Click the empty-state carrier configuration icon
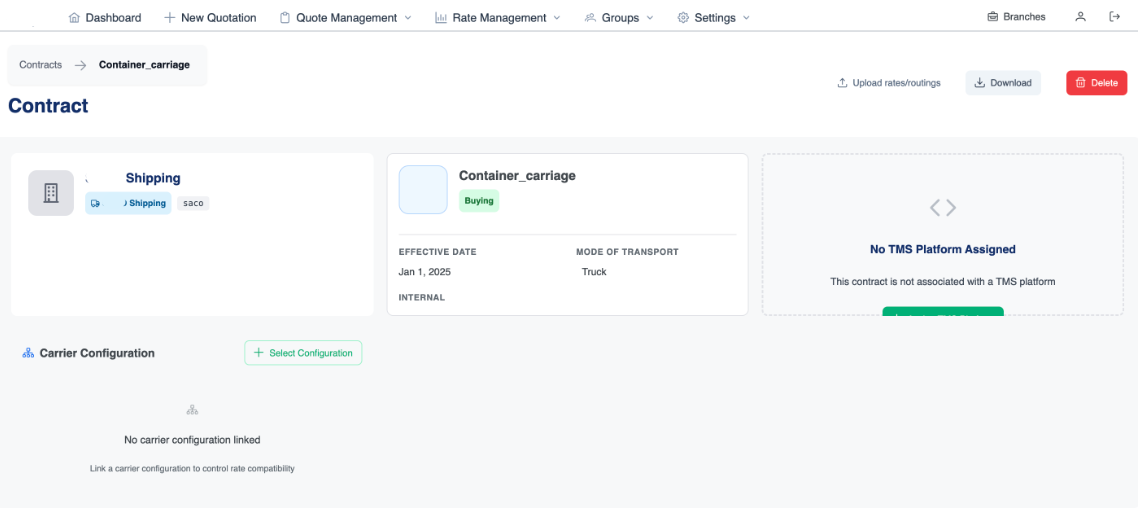1140x514 pixels. (192, 410)
